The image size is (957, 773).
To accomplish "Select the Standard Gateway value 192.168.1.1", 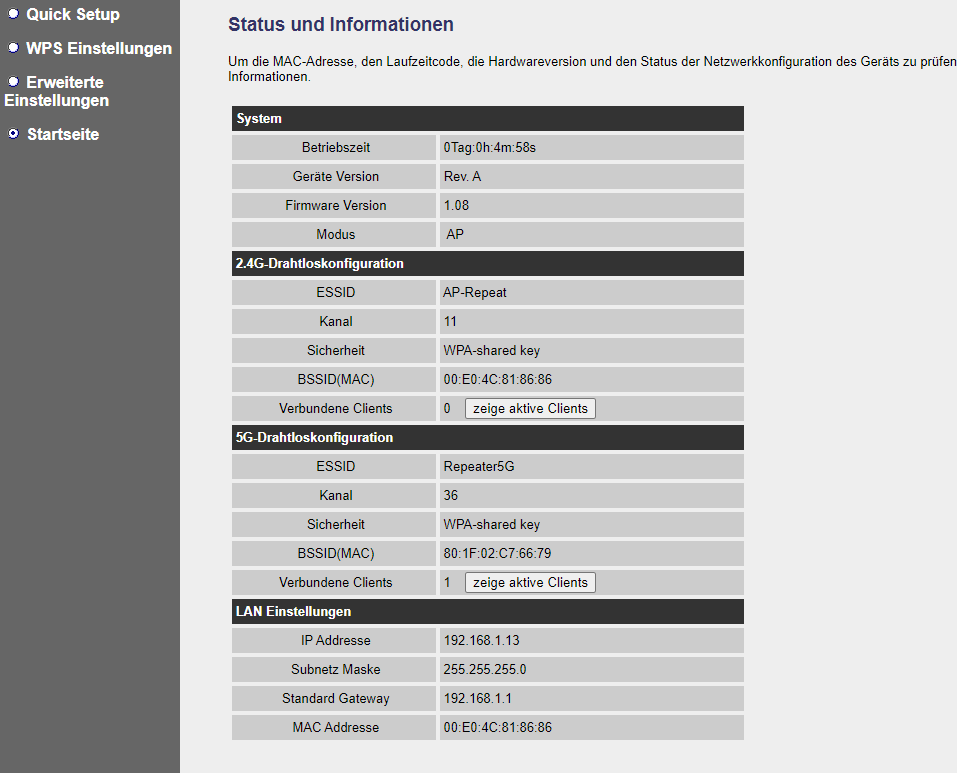I will (x=477, y=699).
